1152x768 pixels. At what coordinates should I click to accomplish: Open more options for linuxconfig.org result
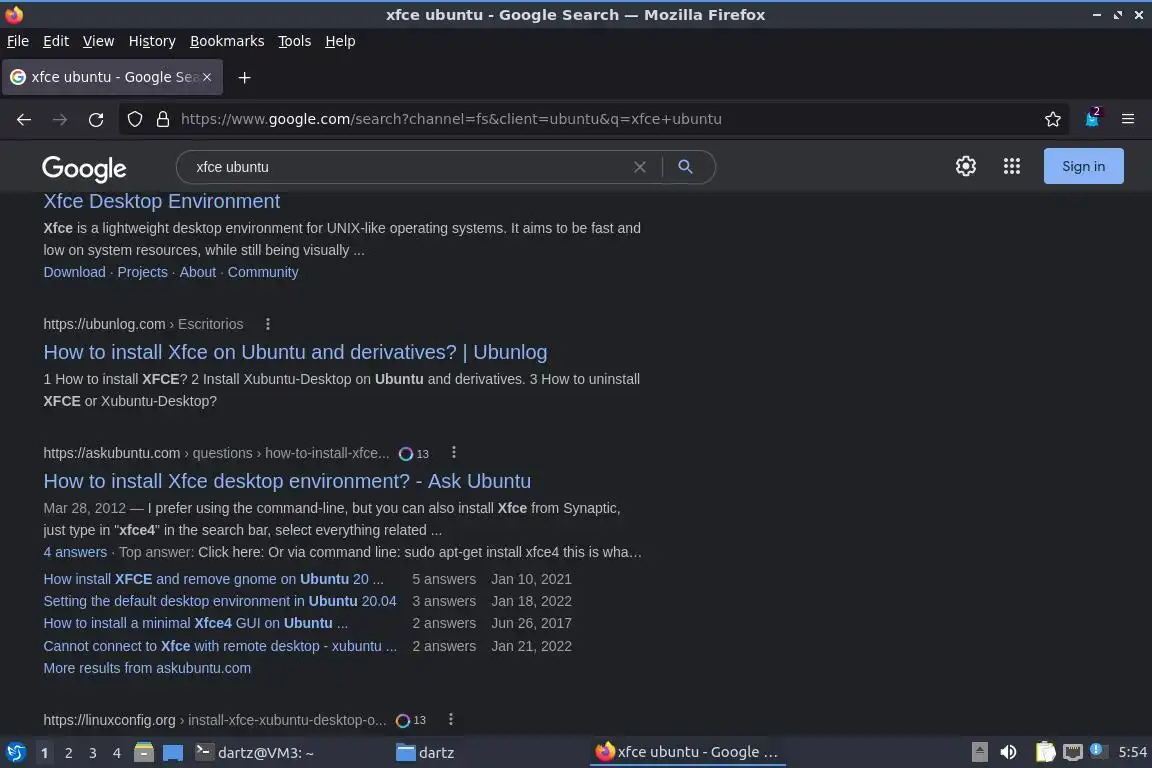450,719
